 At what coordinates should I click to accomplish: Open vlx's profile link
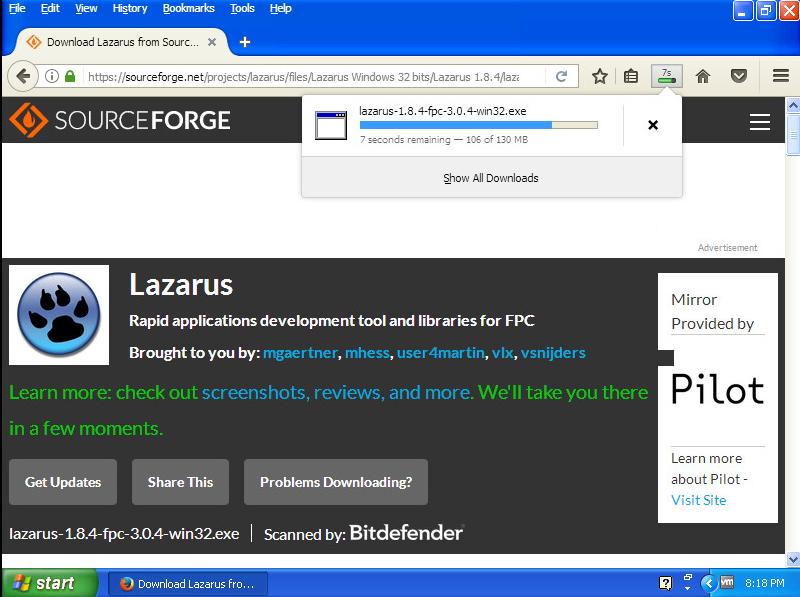[x=503, y=353]
